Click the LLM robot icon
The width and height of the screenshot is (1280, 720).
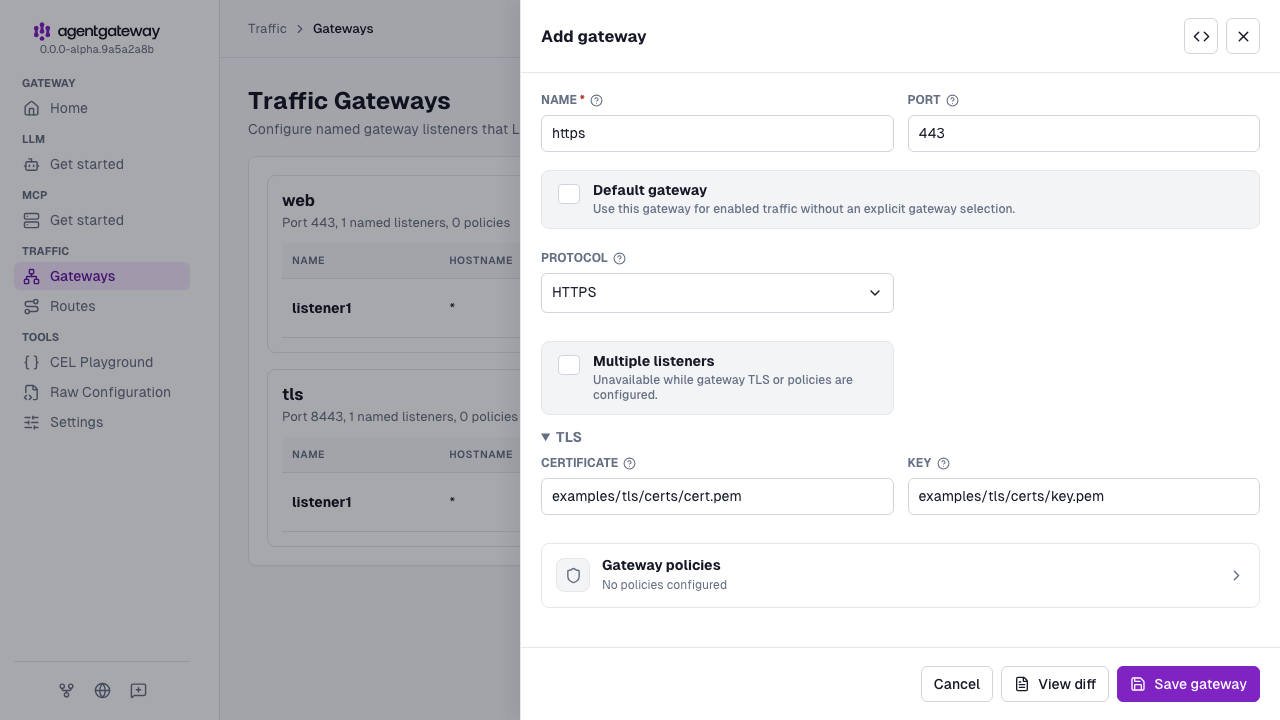click(32, 164)
